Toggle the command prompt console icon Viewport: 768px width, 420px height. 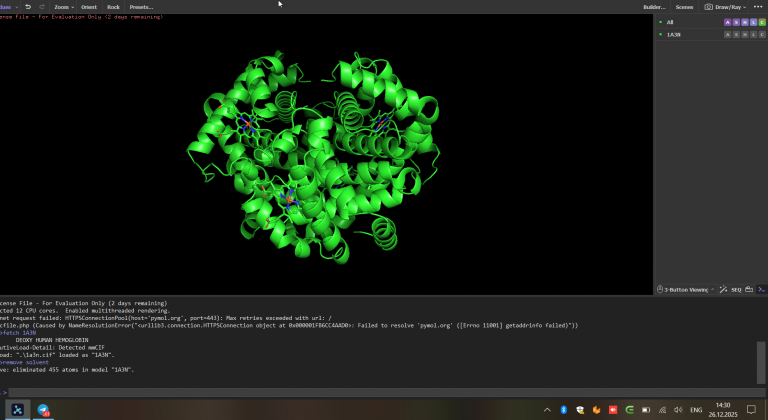762,289
